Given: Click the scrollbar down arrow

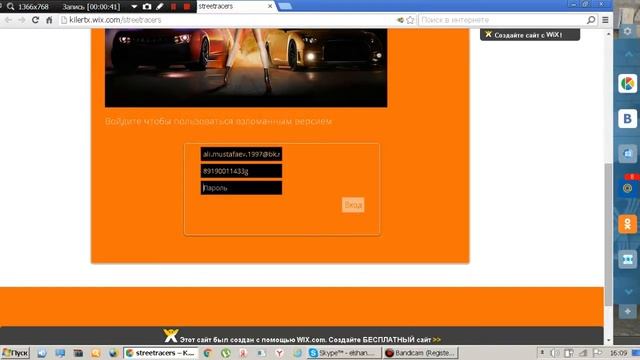Looking at the screenshot, I should pos(608,340).
